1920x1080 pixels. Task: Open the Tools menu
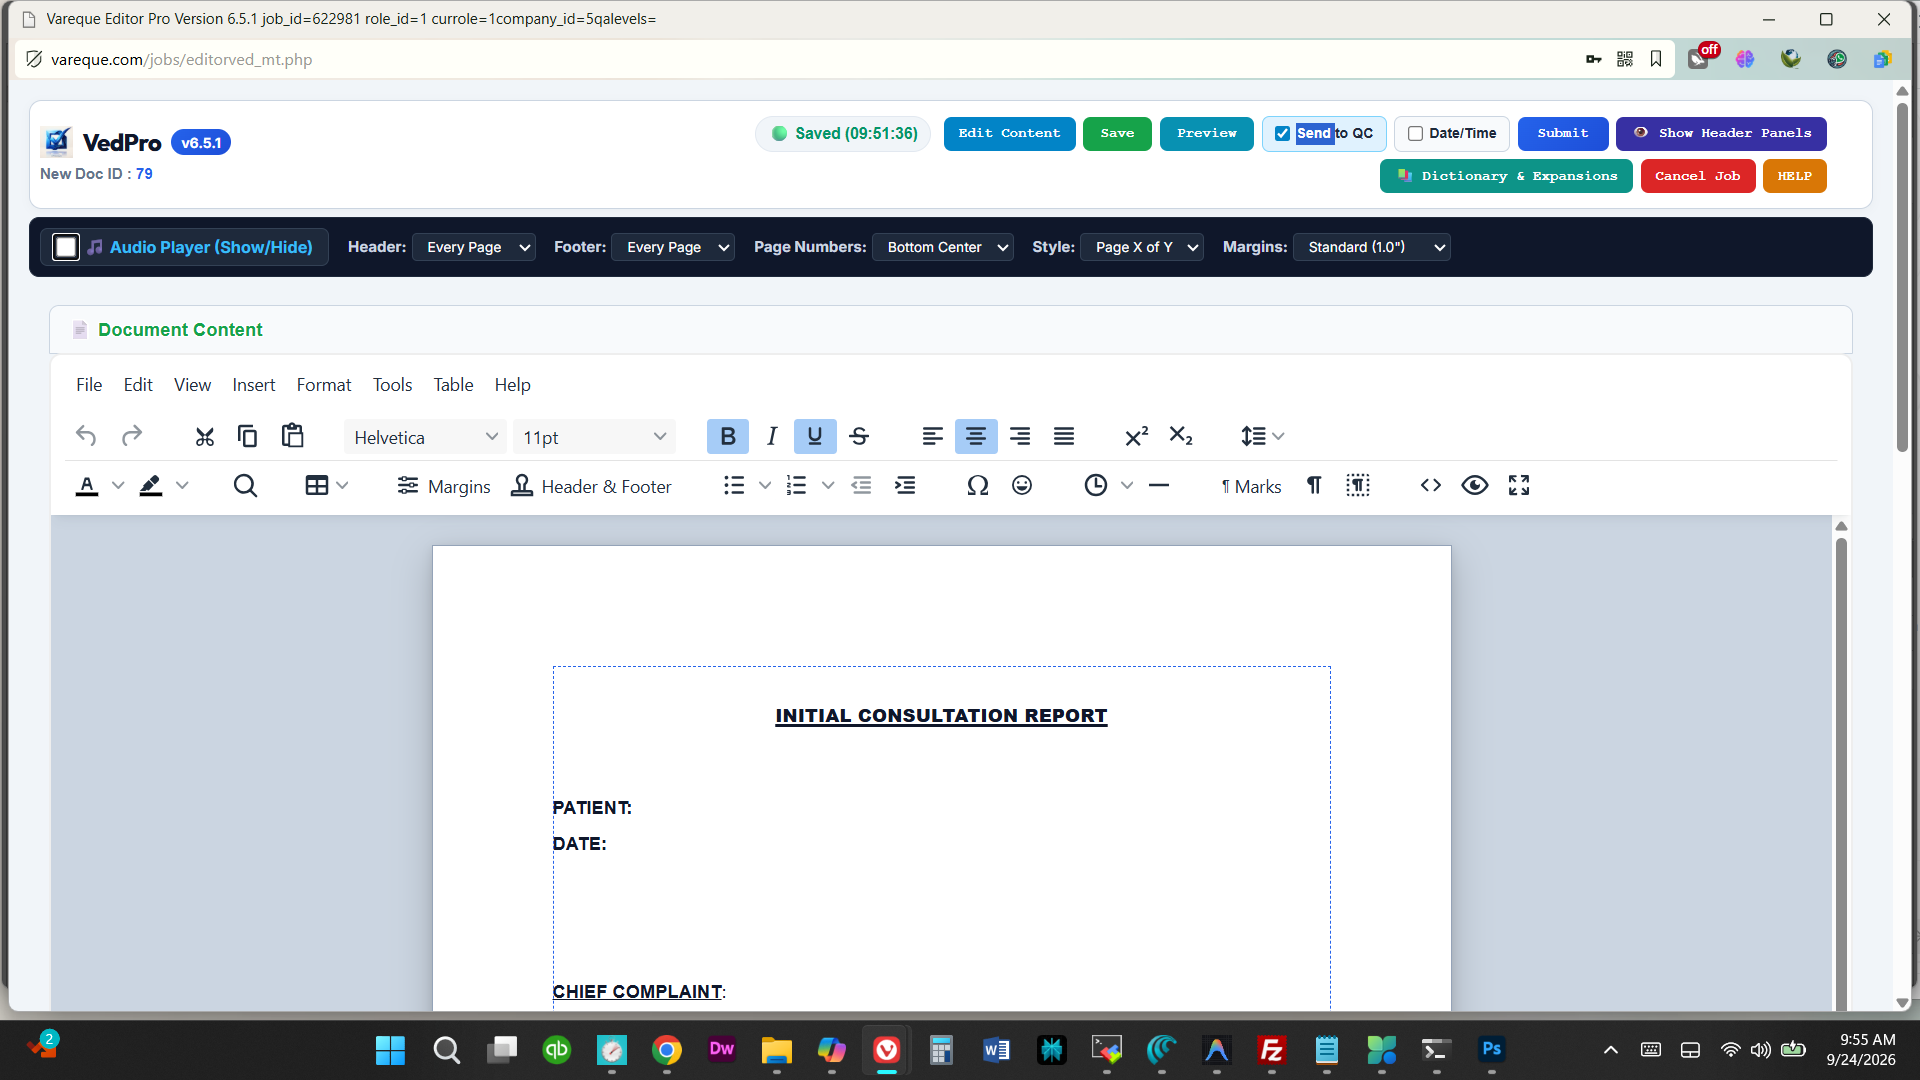click(392, 385)
